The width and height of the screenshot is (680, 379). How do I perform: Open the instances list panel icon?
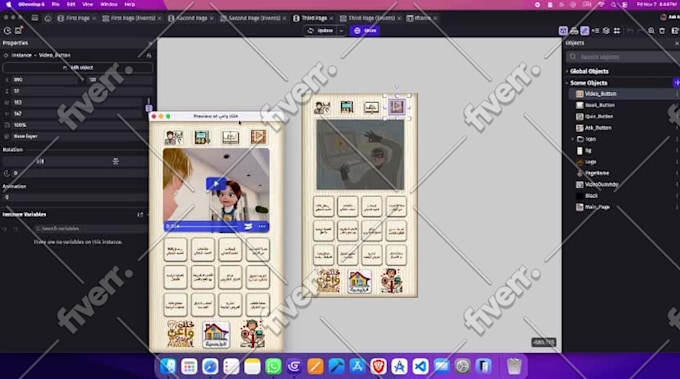595,31
